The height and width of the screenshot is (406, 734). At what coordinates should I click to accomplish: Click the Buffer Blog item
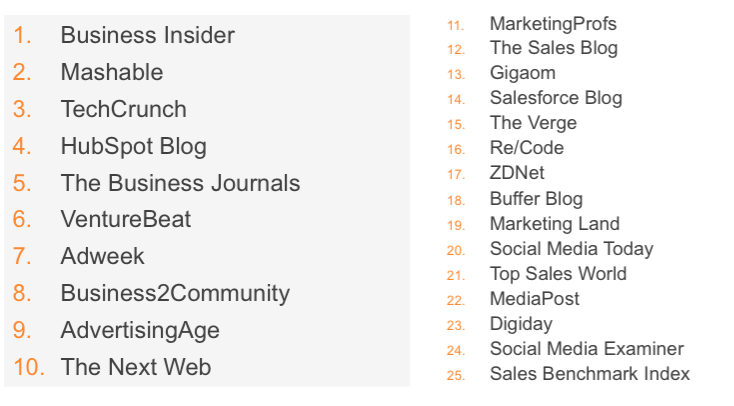pos(536,199)
